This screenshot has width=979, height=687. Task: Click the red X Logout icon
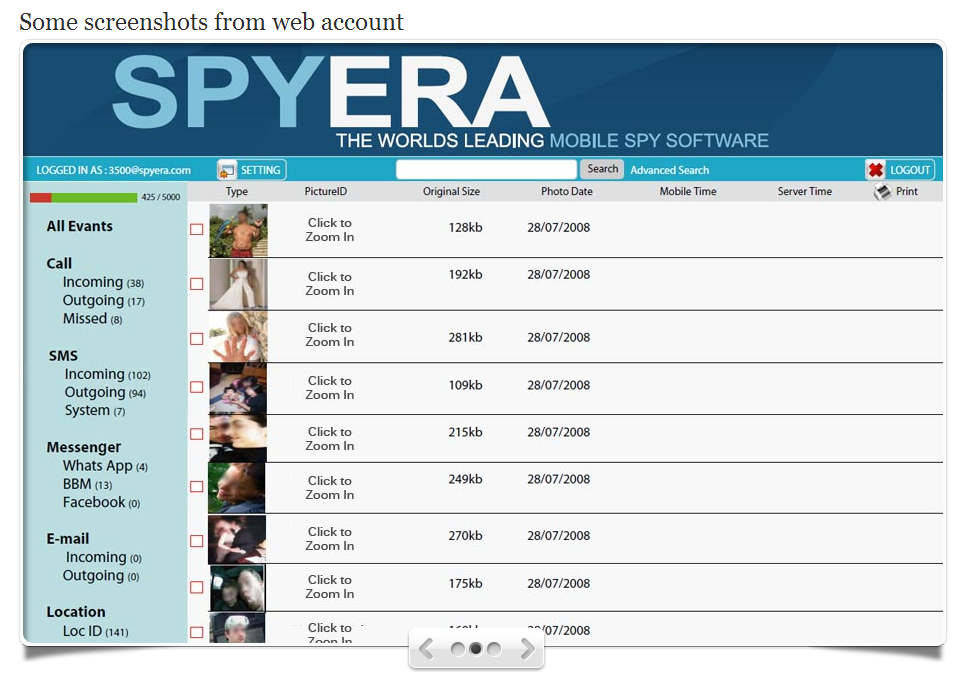(876, 170)
